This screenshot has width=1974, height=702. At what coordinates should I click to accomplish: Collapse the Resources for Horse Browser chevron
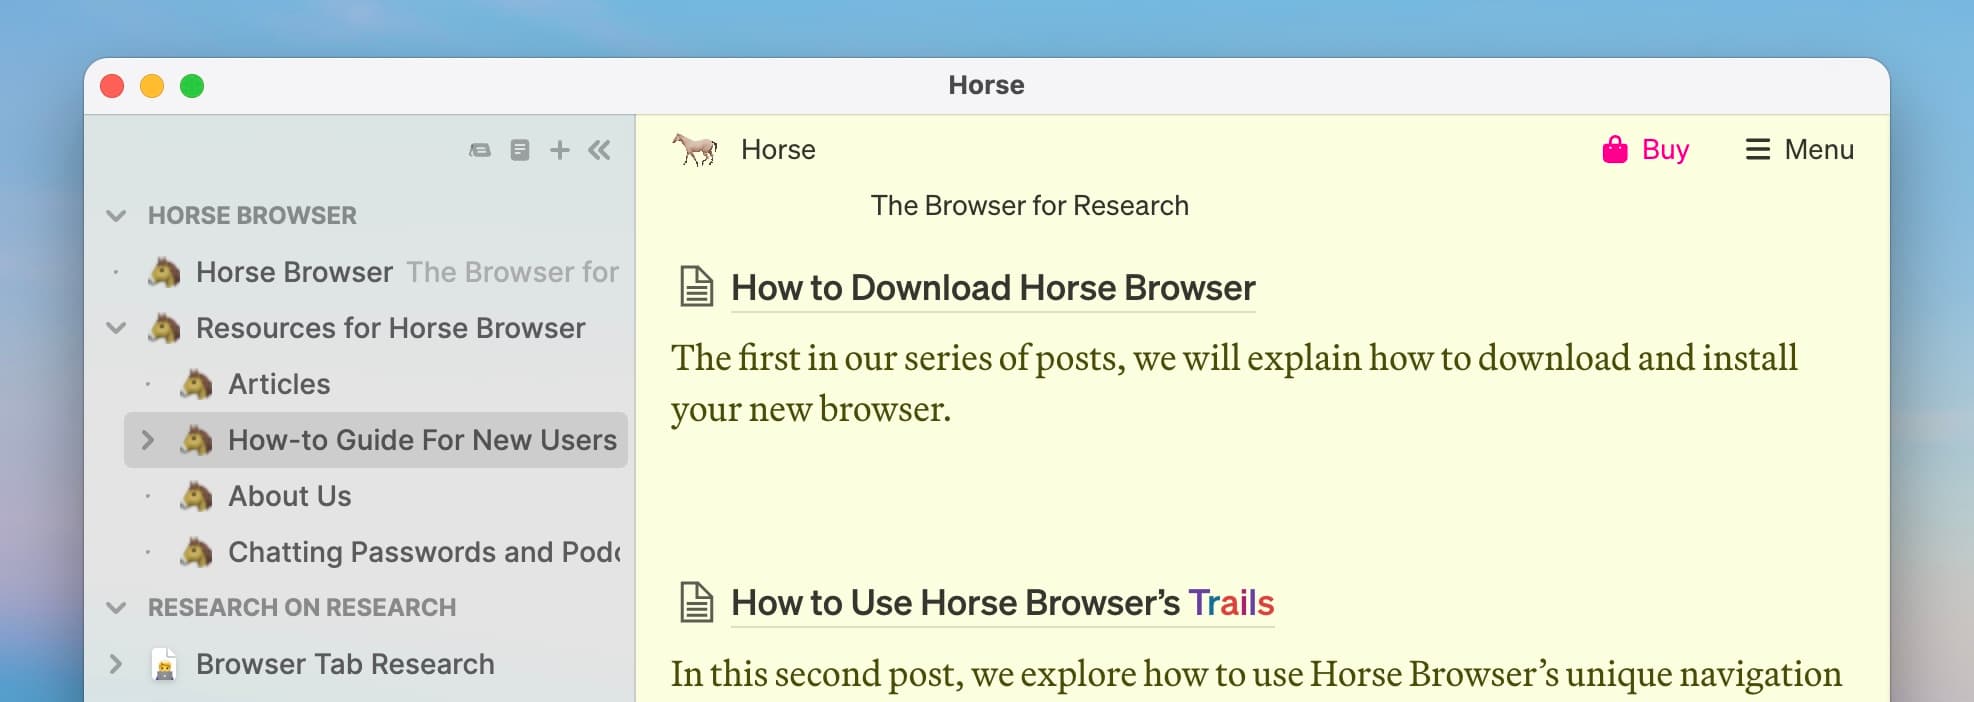(116, 328)
